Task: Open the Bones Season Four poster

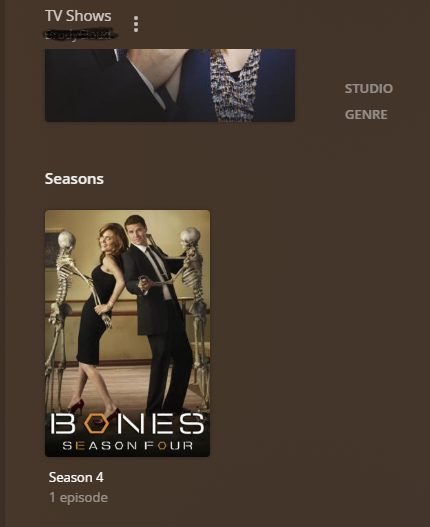Action: 127,333
